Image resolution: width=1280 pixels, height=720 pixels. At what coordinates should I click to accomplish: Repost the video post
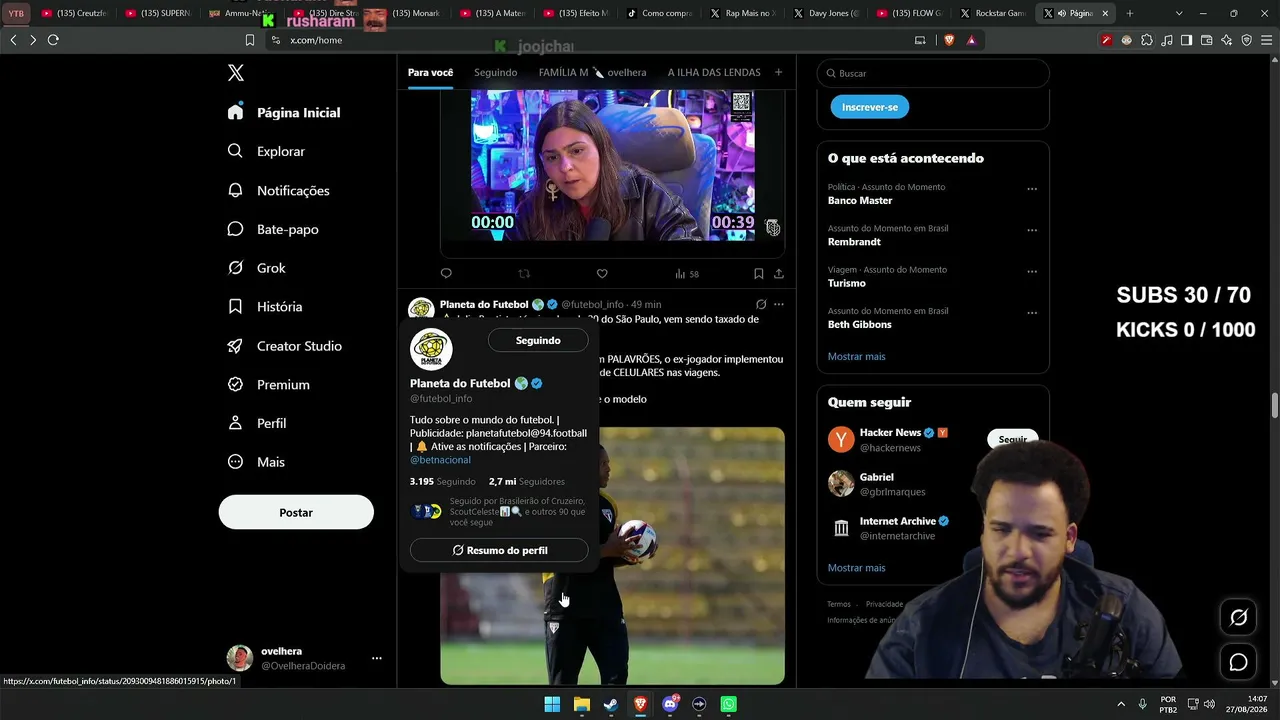524,273
